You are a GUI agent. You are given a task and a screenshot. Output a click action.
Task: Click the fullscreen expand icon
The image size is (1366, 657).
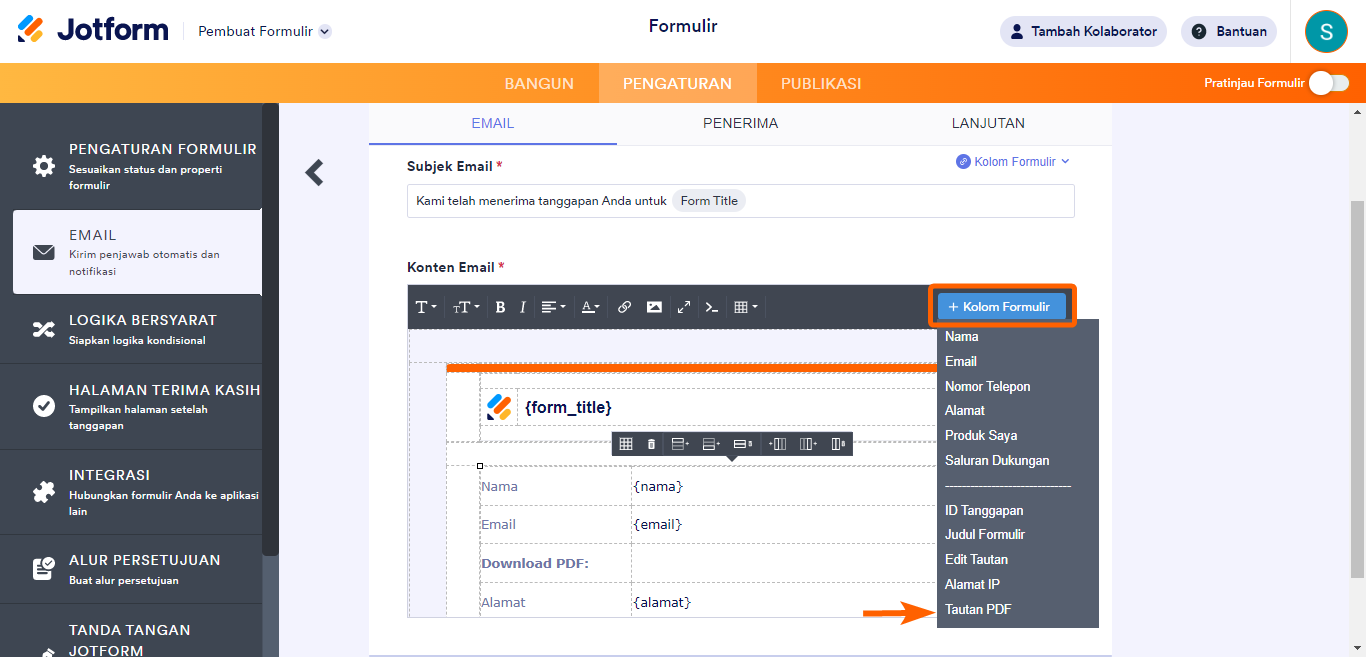[x=683, y=307]
